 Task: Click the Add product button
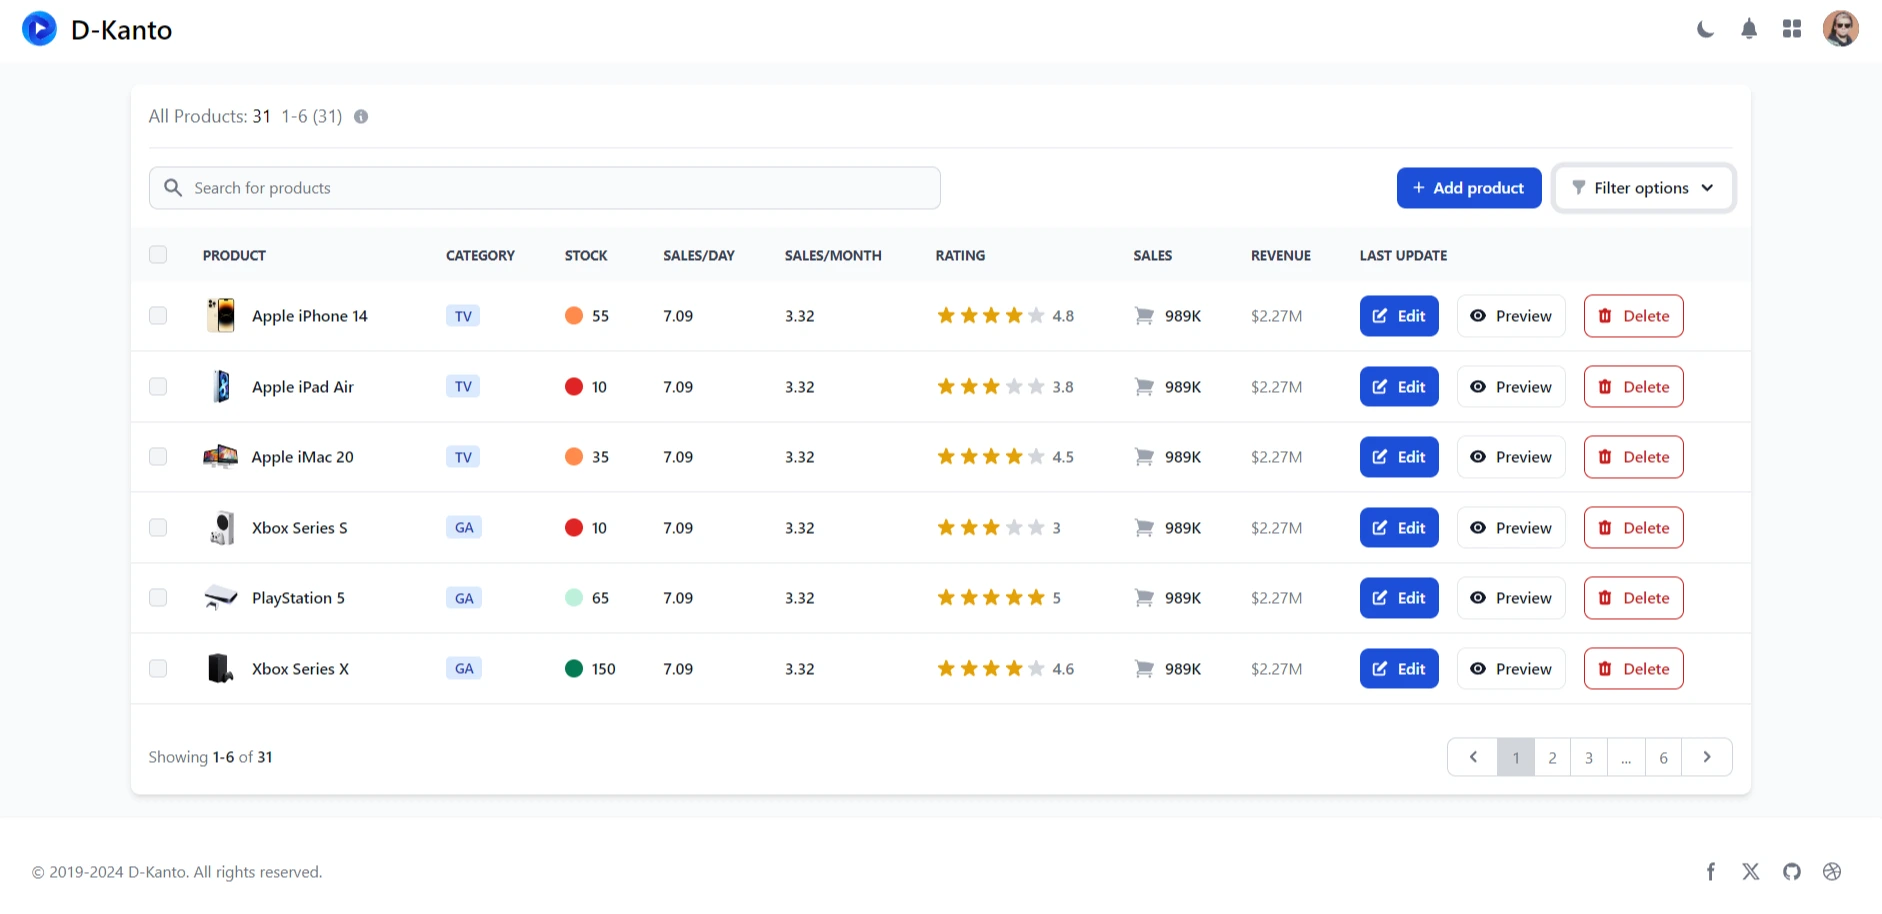tap(1469, 188)
